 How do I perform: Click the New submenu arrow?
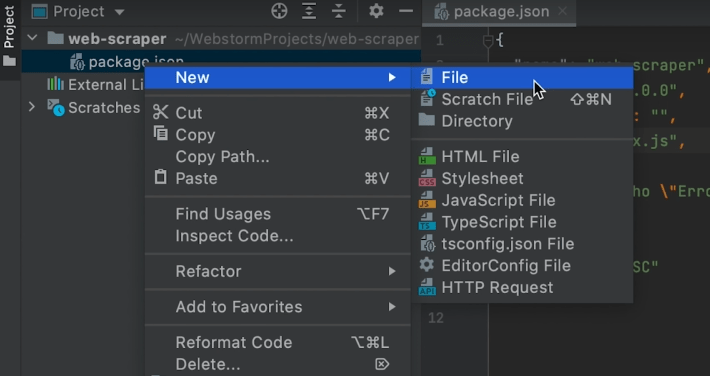[x=392, y=77]
